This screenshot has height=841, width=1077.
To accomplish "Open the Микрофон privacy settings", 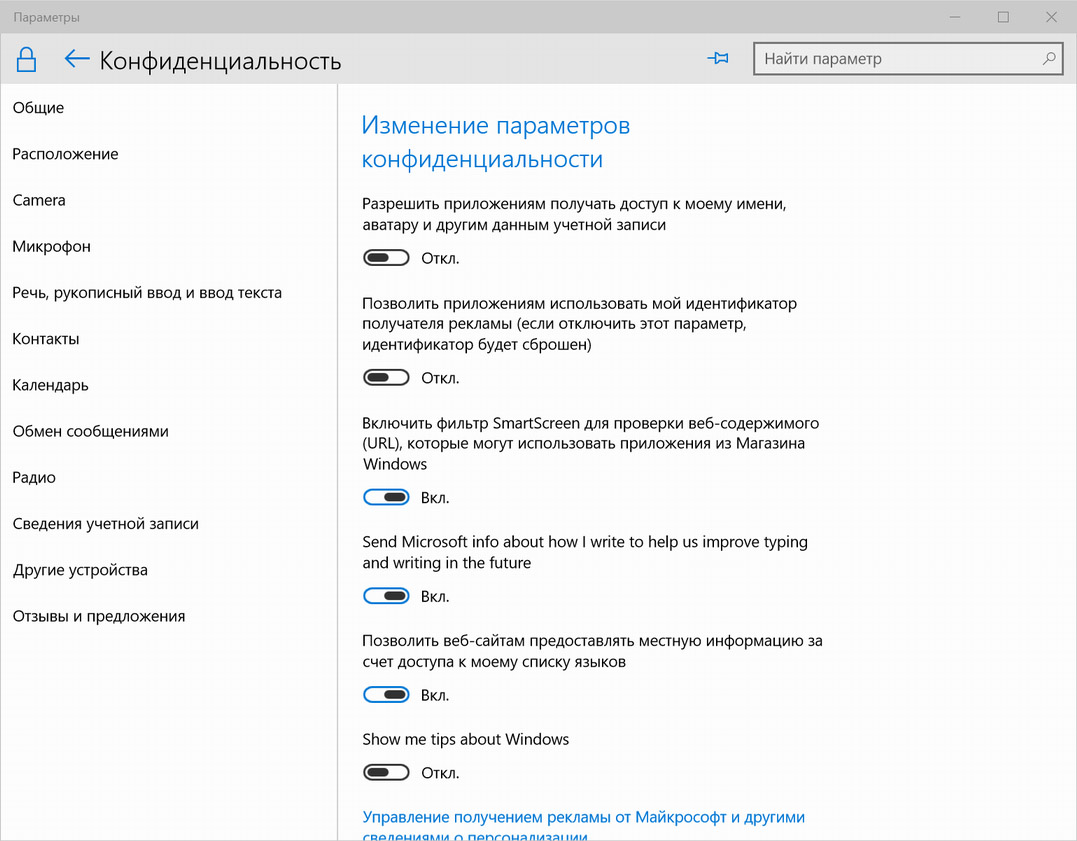I will coord(52,246).
